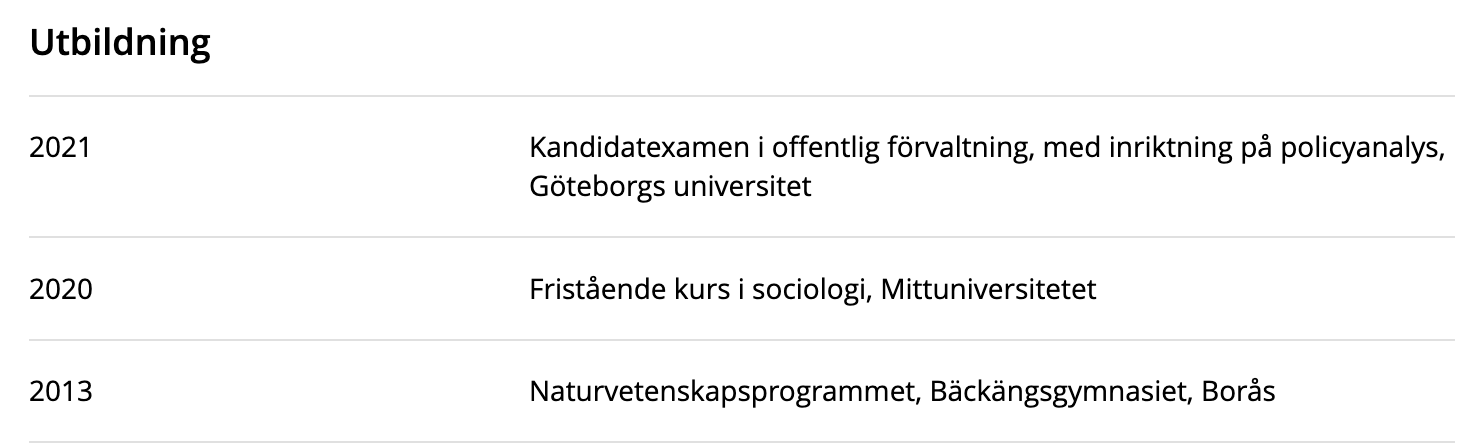This screenshot has width=1478, height=444.
Task: Select the year 2020 entry
Action: tap(61, 290)
